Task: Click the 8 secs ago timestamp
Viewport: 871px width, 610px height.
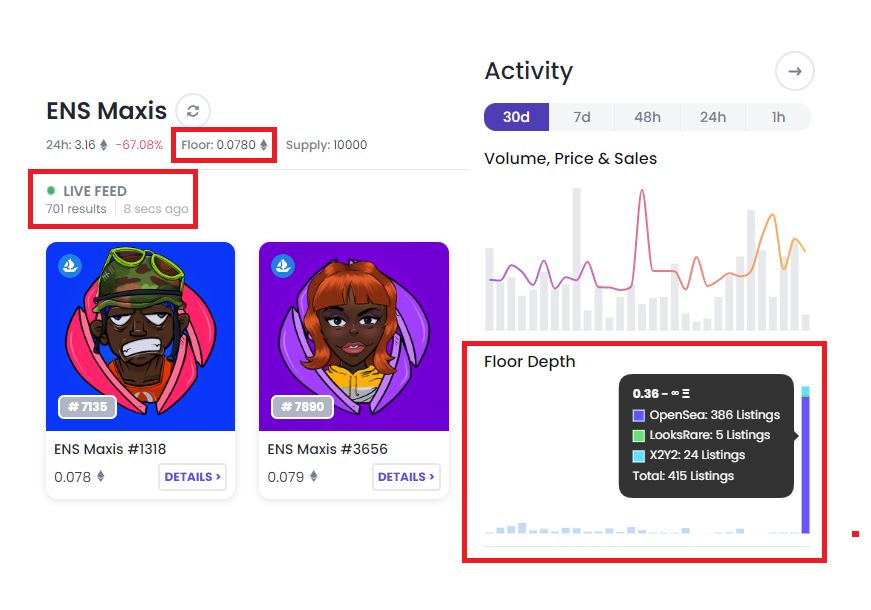Action: [156, 209]
